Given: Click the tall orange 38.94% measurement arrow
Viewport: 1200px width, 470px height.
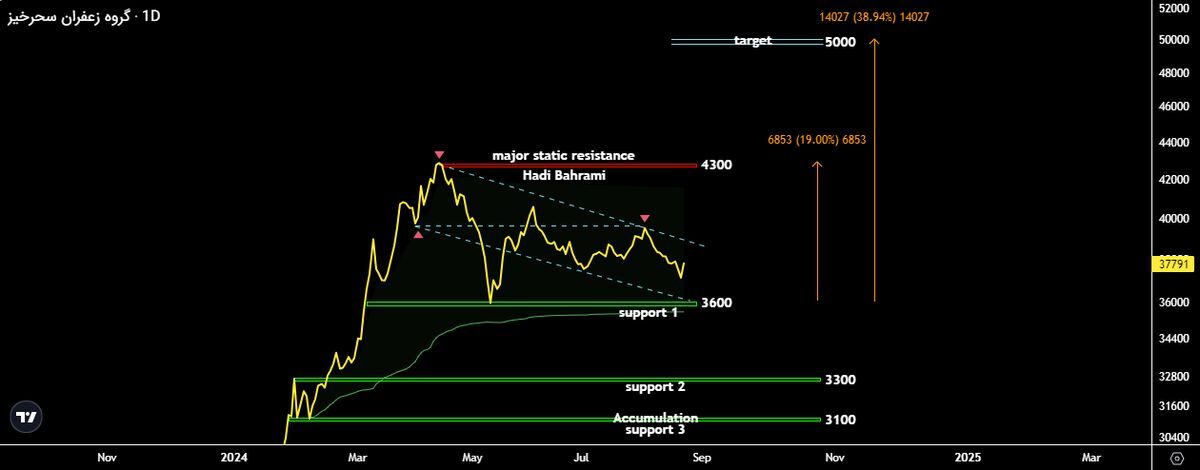Looking at the screenshot, I should point(874,170).
